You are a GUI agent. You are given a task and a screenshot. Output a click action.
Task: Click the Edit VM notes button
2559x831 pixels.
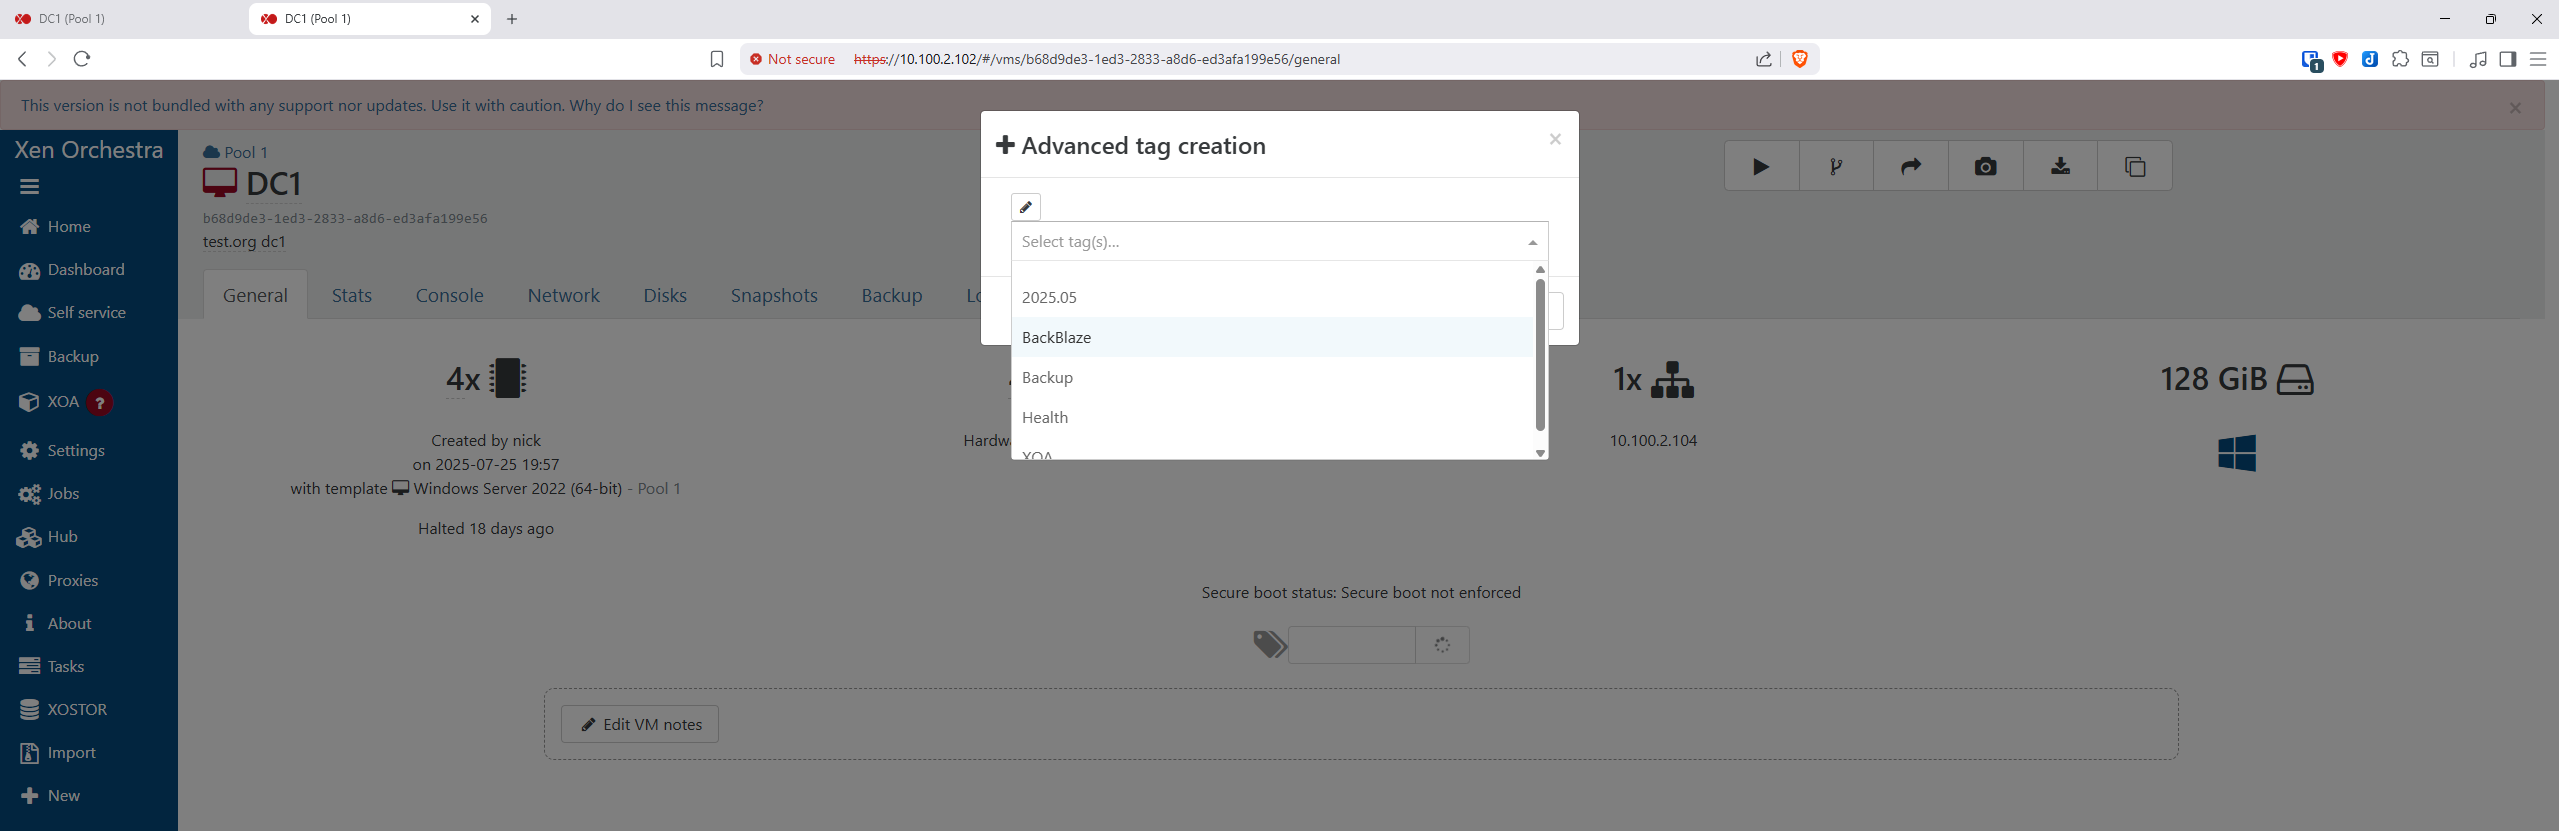click(x=640, y=724)
